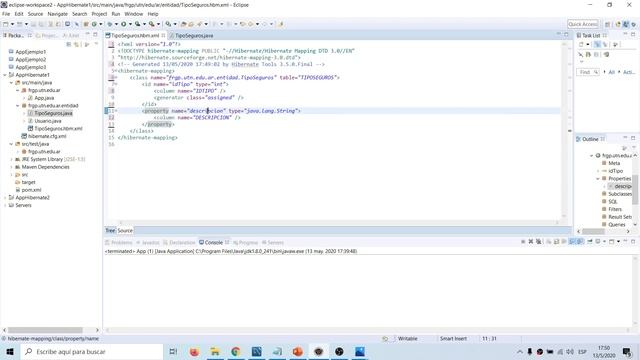Collapse frgp.utn.edu.ar.entidad package
Screen dimensions: 640x360
point(18,105)
